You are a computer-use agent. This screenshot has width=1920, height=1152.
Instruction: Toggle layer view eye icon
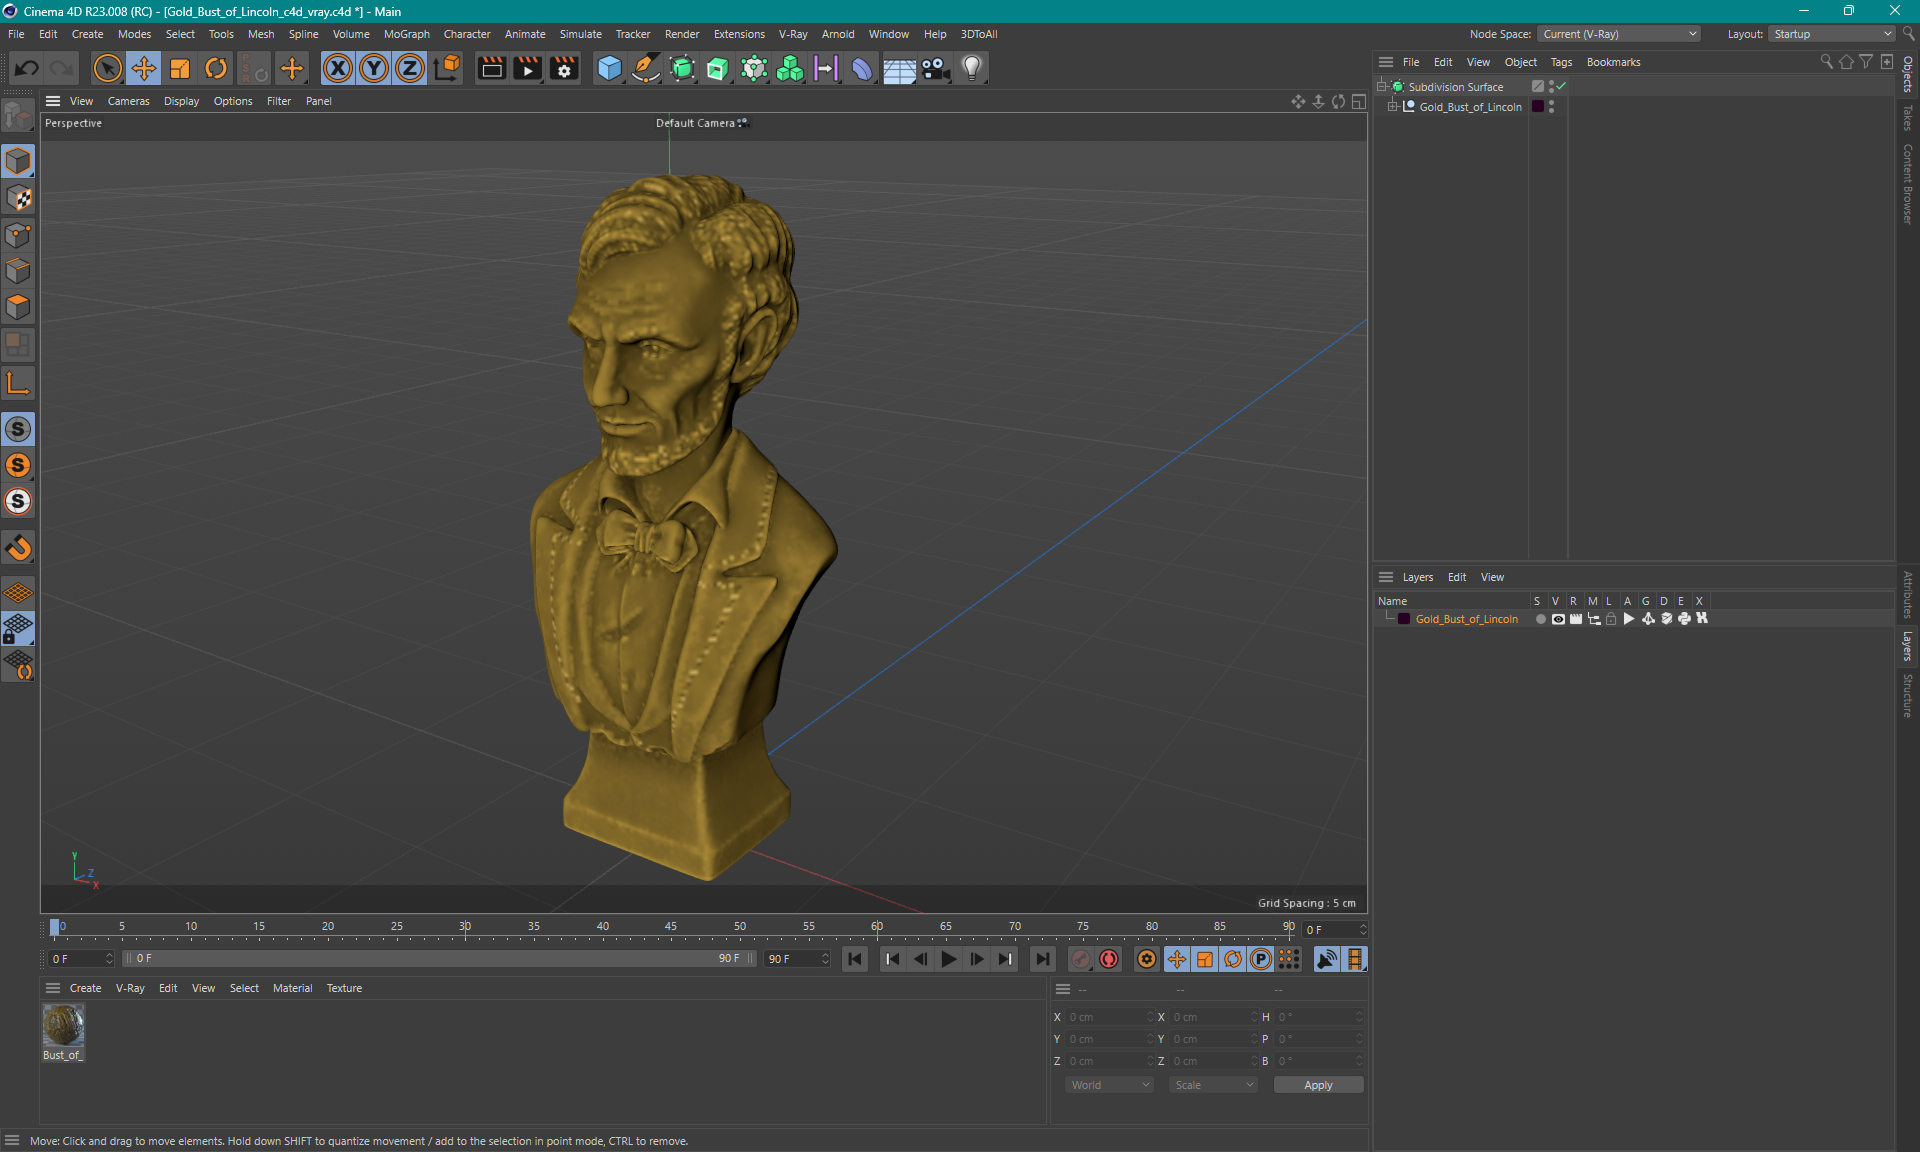click(x=1558, y=619)
